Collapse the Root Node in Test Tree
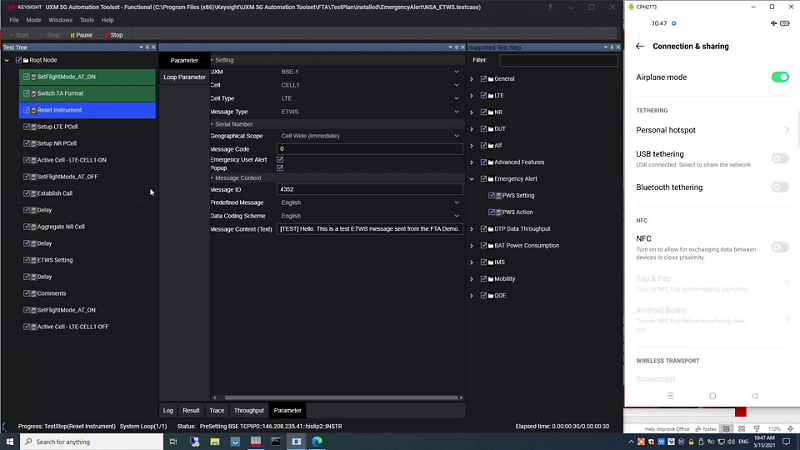This screenshot has width=800, height=450. coord(7,60)
